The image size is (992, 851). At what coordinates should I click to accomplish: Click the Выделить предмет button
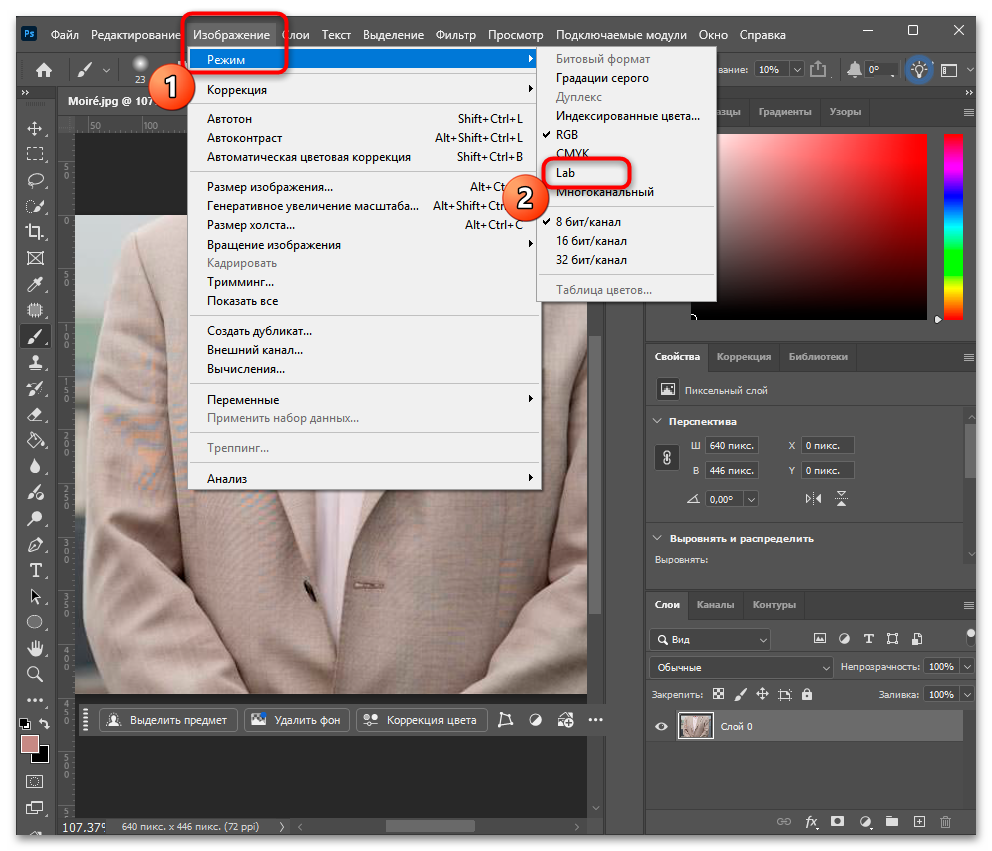(x=168, y=720)
